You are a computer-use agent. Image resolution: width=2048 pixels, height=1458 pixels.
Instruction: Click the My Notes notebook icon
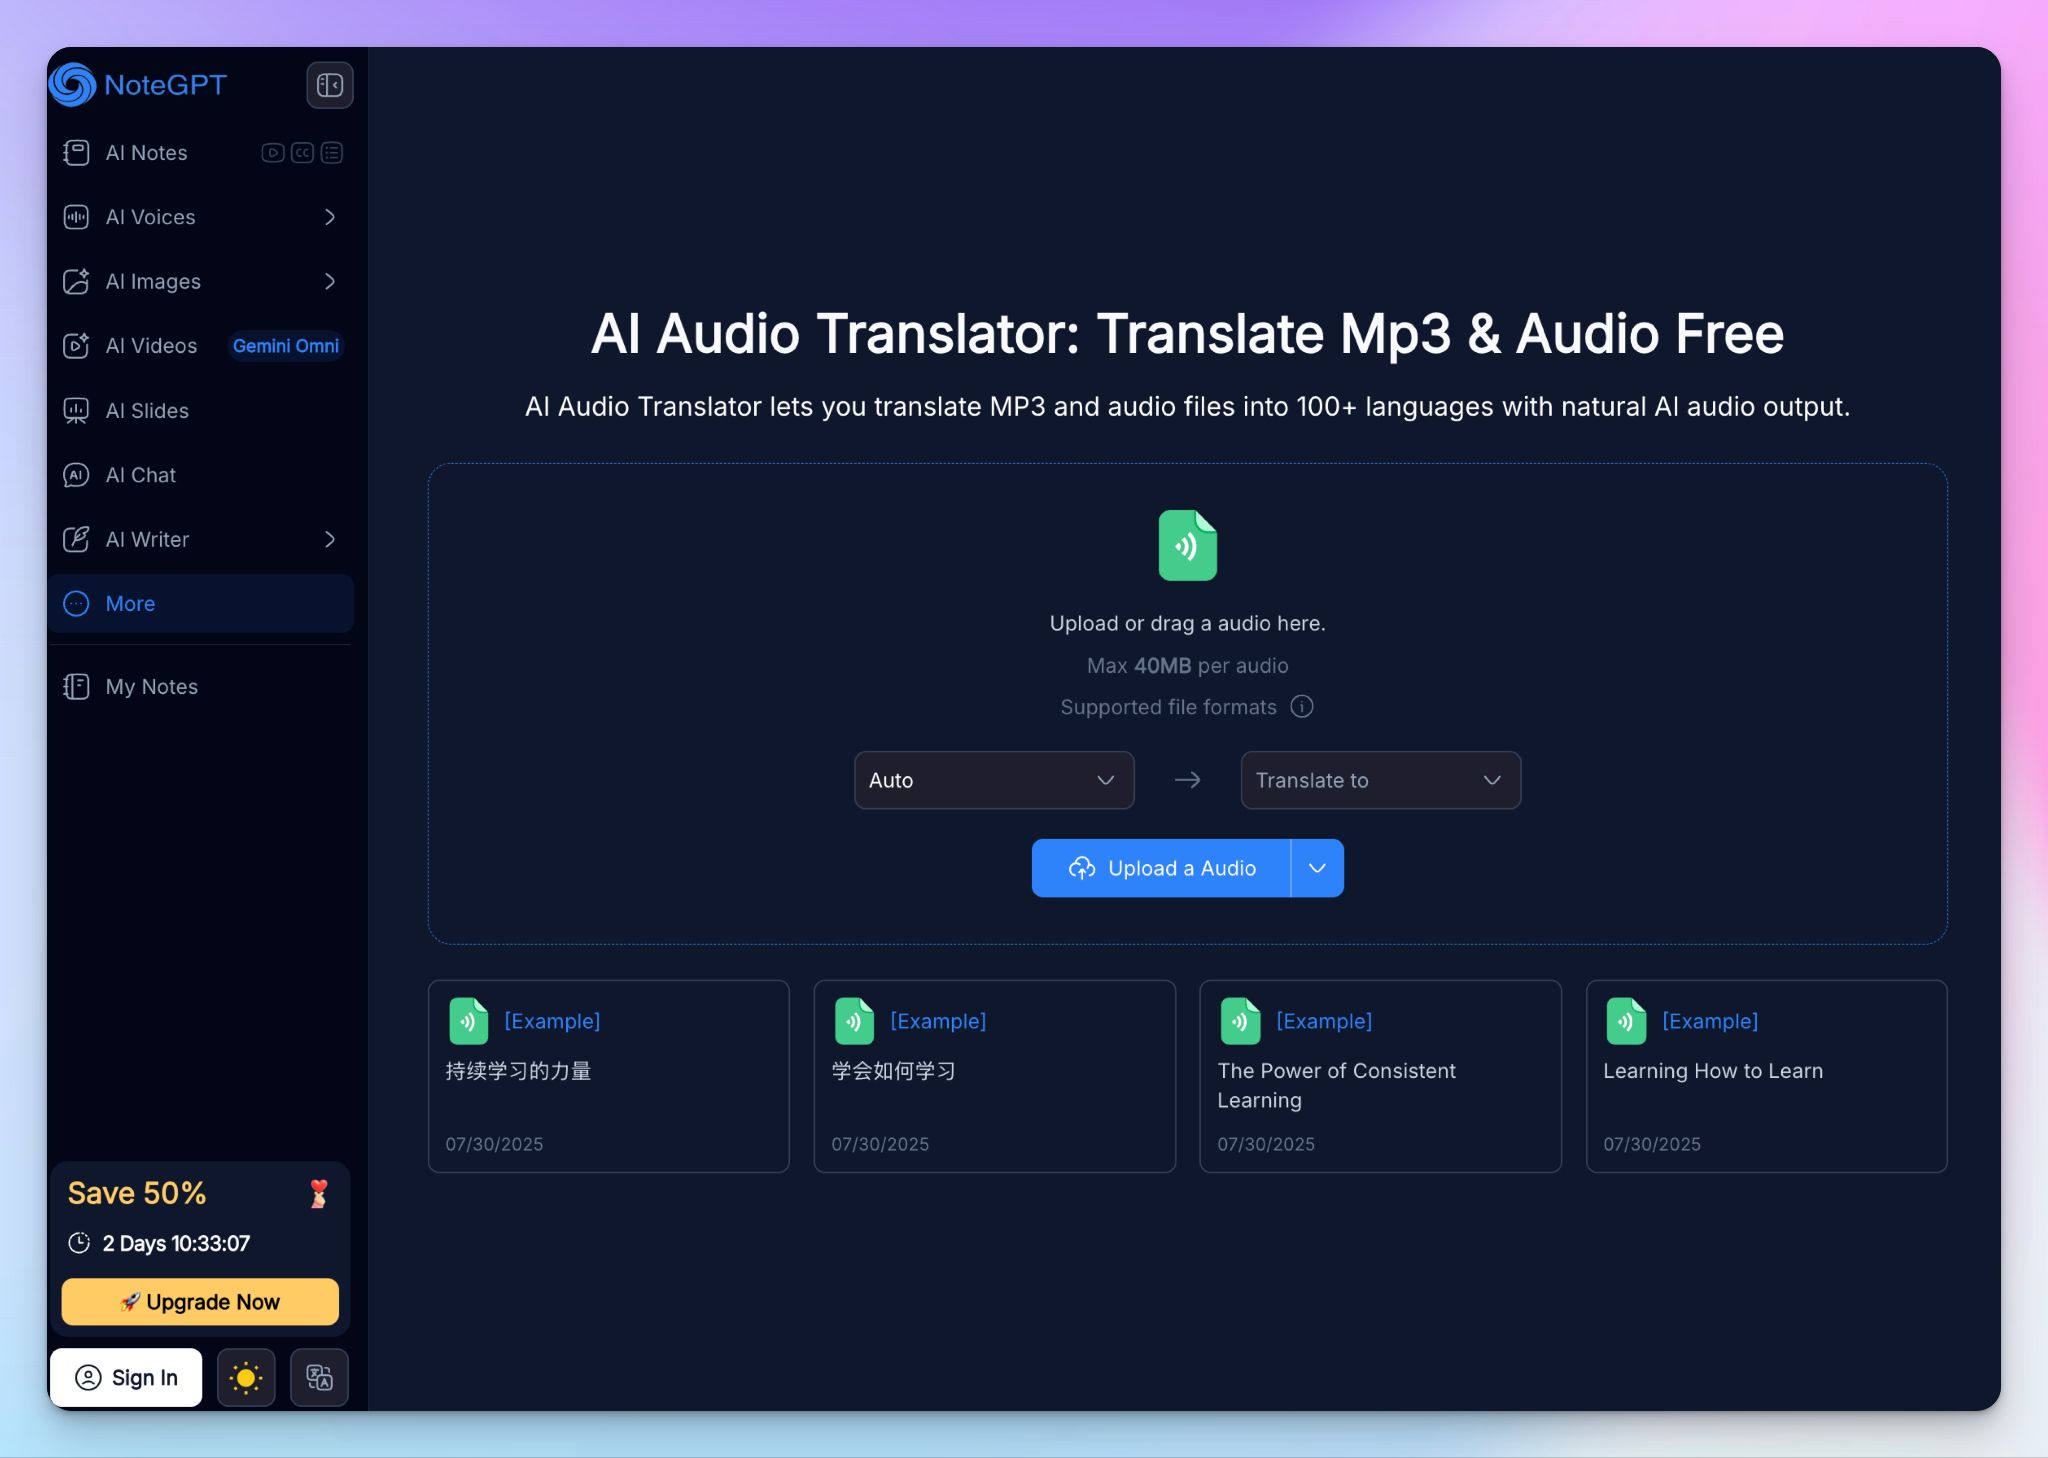[76, 687]
